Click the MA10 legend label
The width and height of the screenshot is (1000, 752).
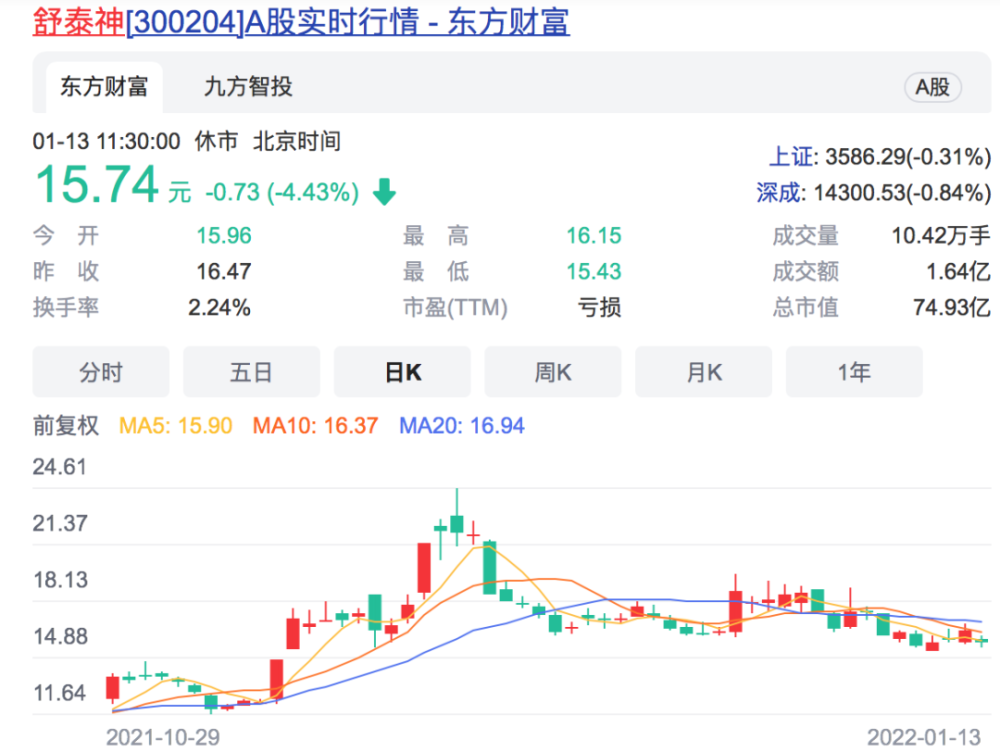(316, 425)
